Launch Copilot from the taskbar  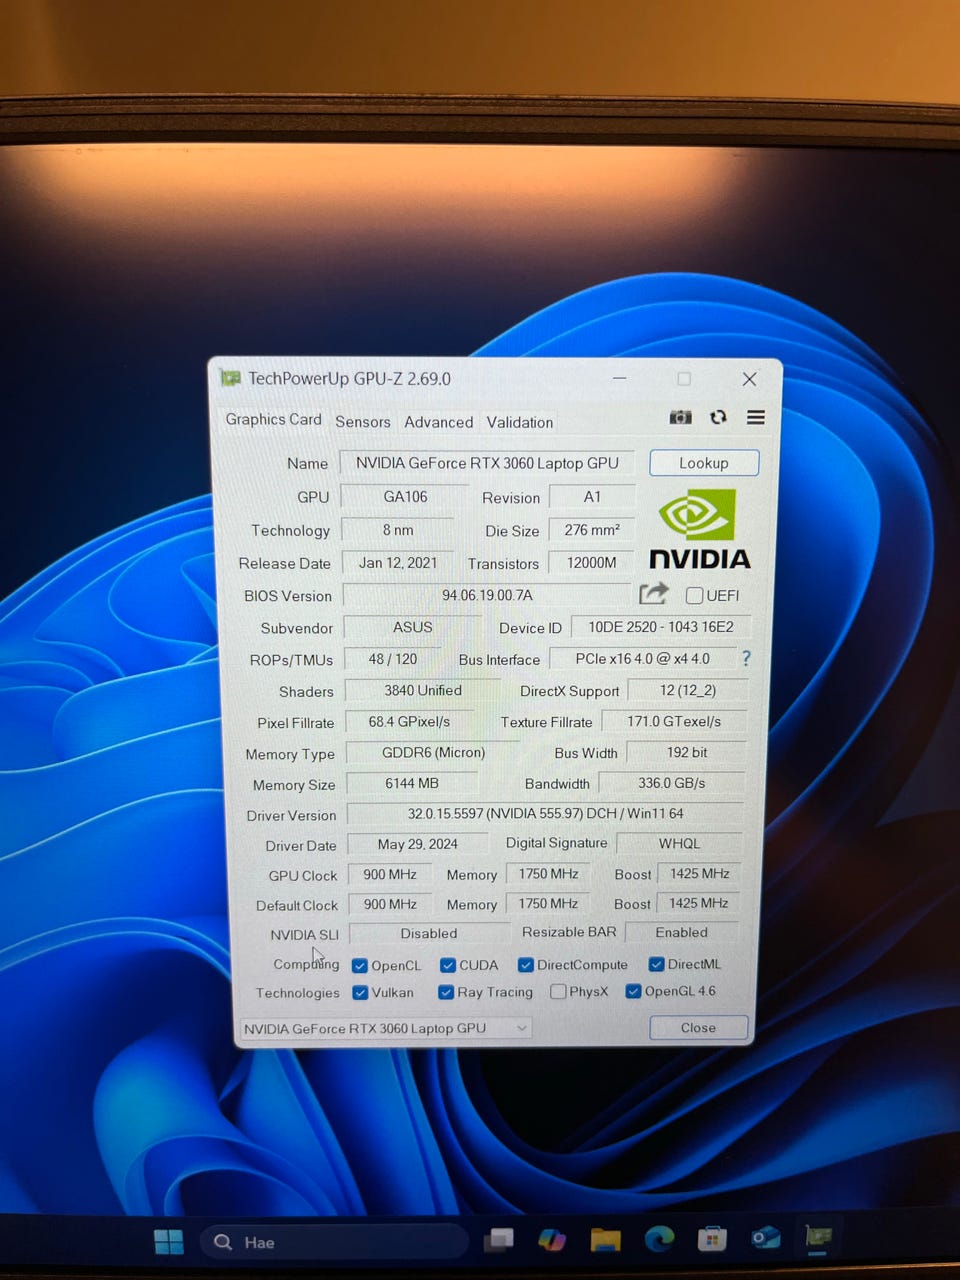point(551,1240)
